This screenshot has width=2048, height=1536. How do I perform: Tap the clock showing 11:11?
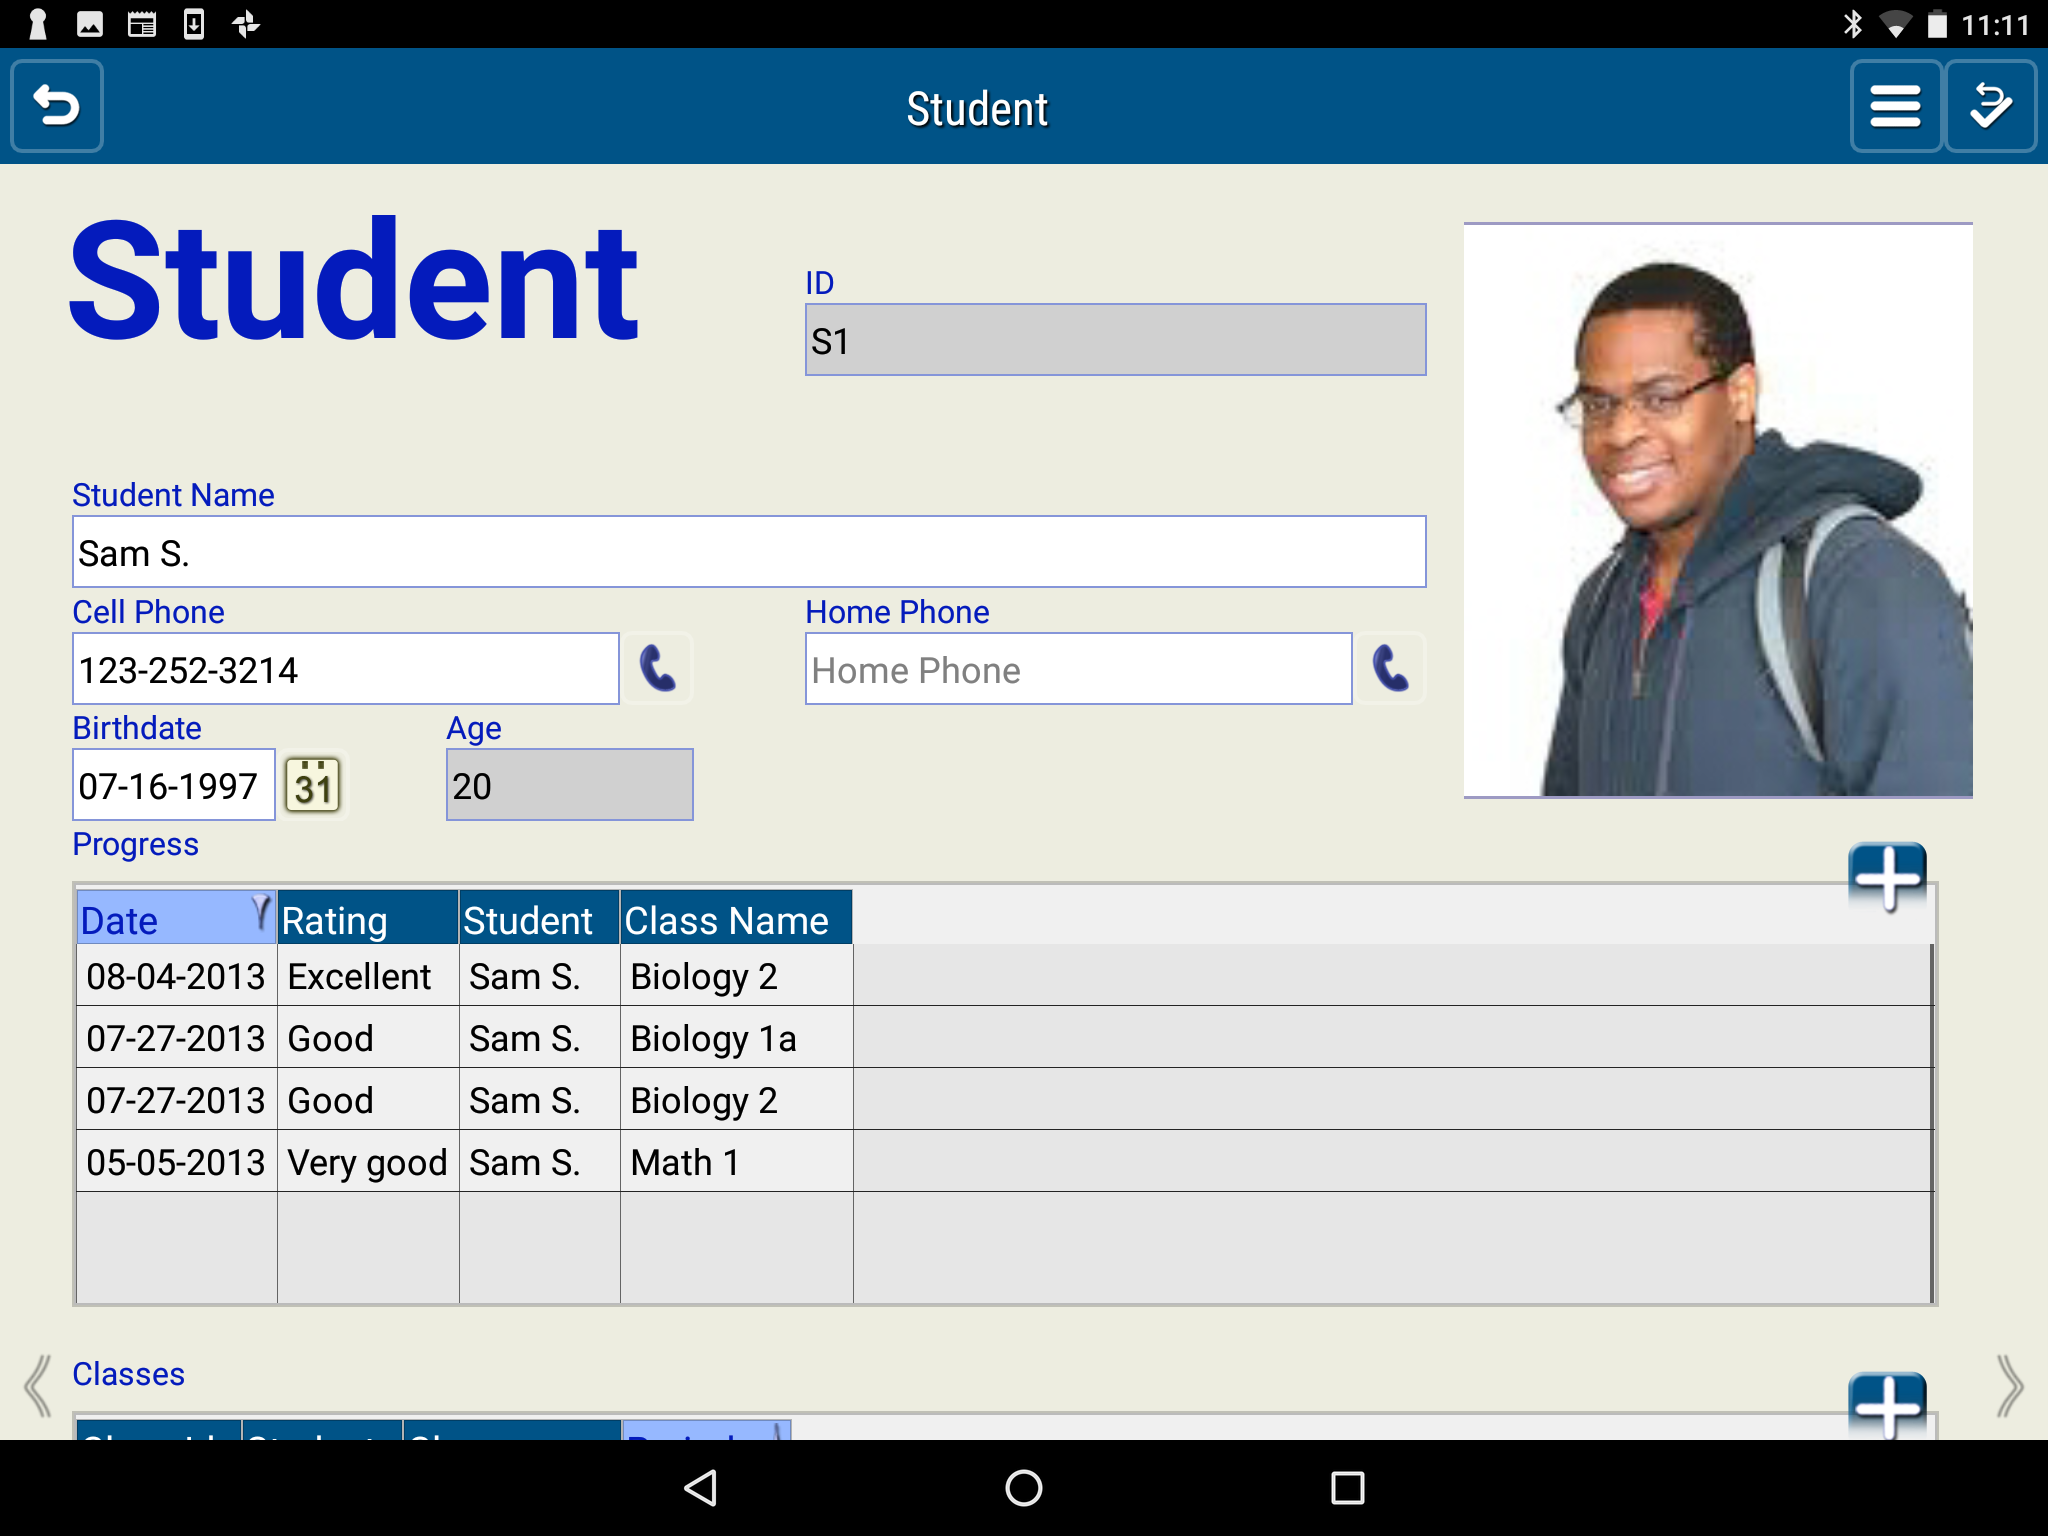click(x=1995, y=24)
